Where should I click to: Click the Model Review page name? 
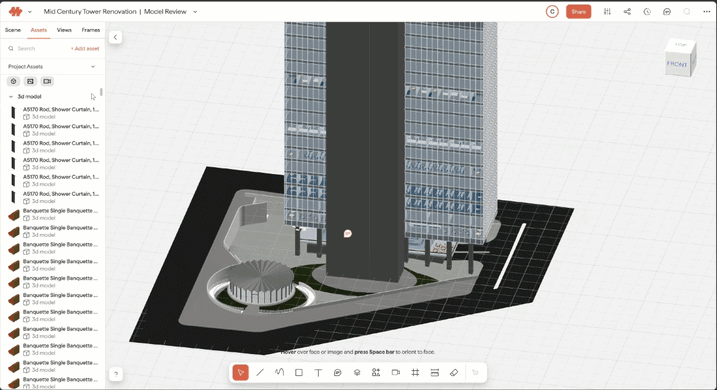[x=165, y=12]
